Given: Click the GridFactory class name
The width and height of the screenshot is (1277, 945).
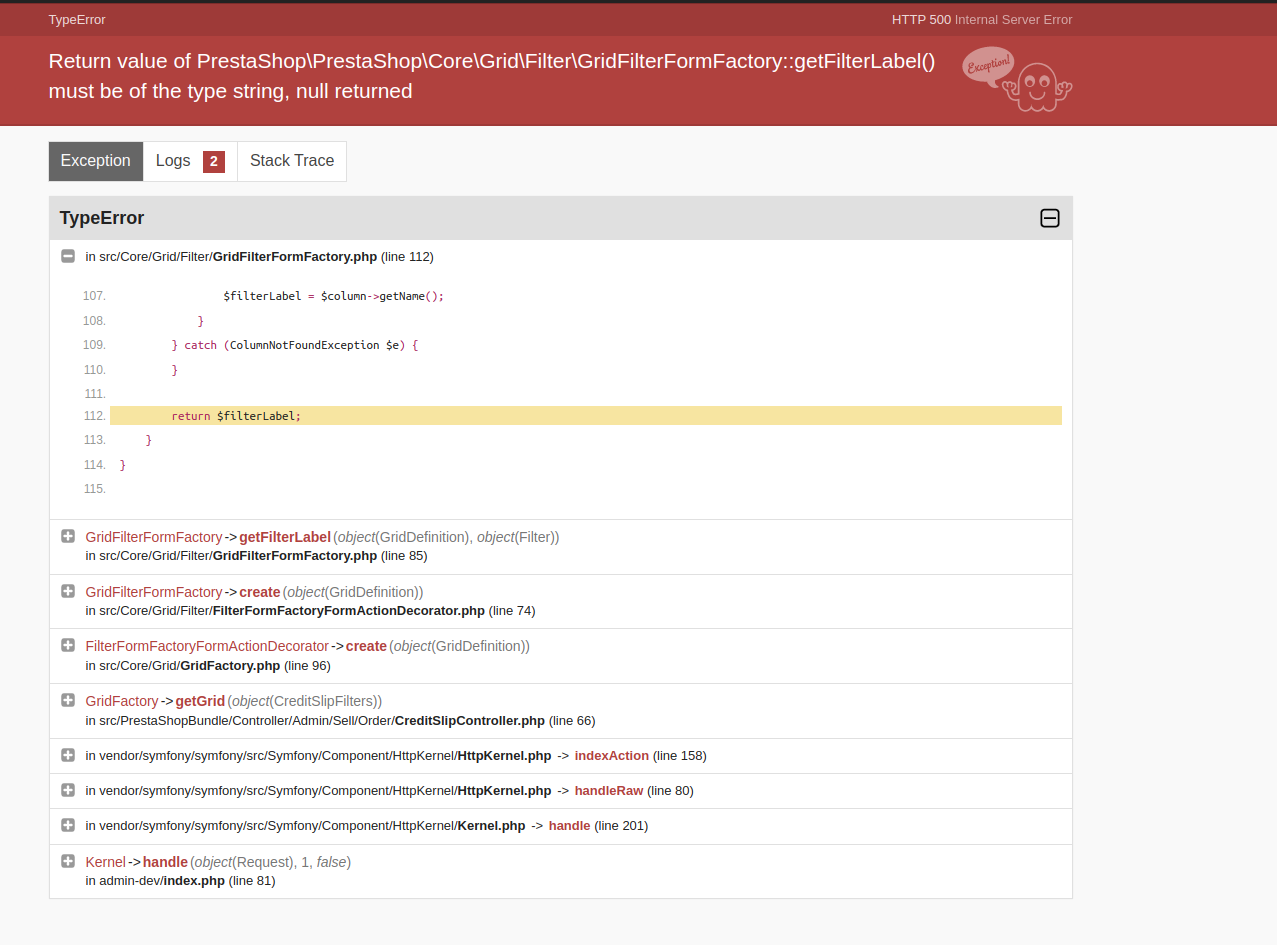Looking at the screenshot, I should [122, 701].
